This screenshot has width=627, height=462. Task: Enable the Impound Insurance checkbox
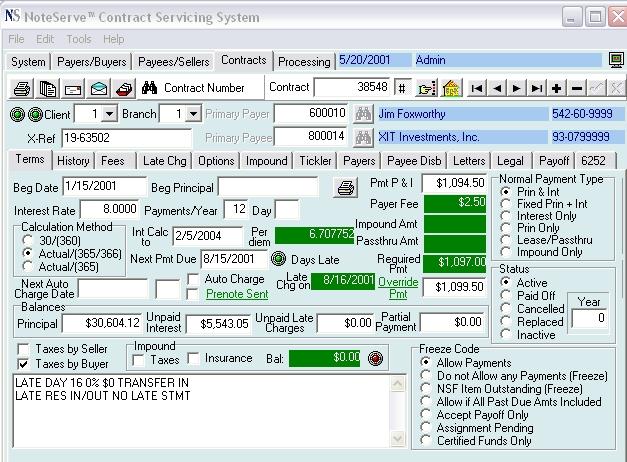(x=194, y=358)
